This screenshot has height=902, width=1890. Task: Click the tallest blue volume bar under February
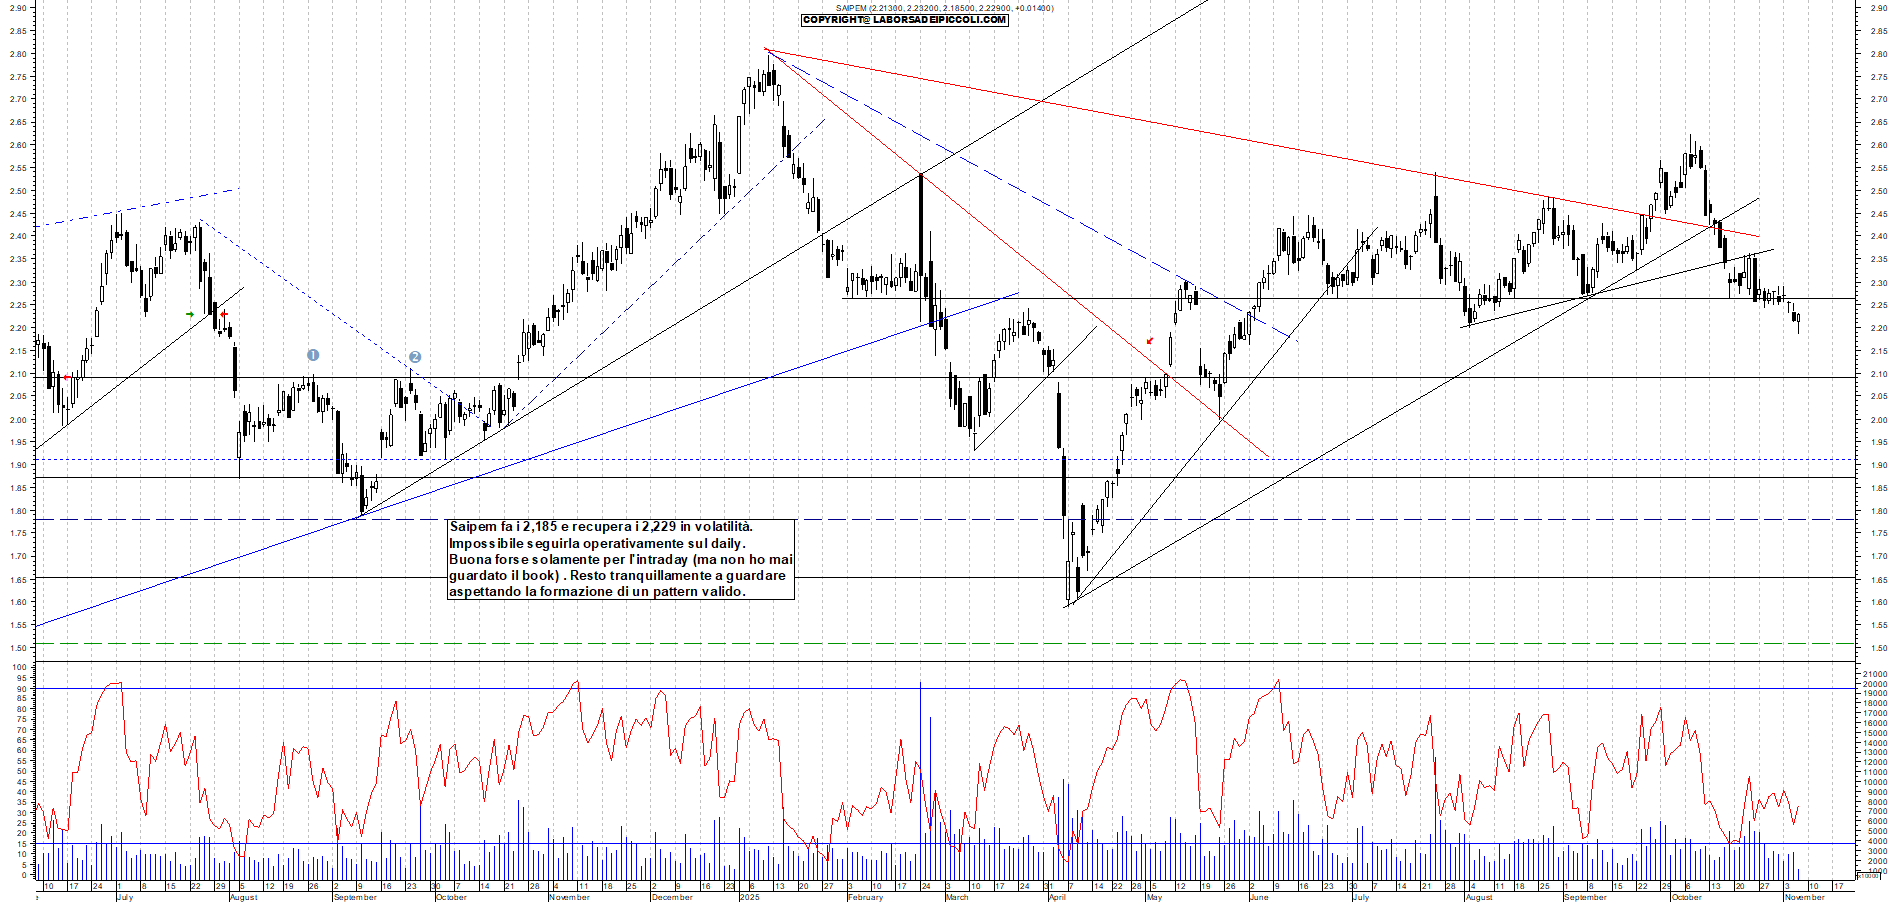pyautogui.click(x=921, y=790)
